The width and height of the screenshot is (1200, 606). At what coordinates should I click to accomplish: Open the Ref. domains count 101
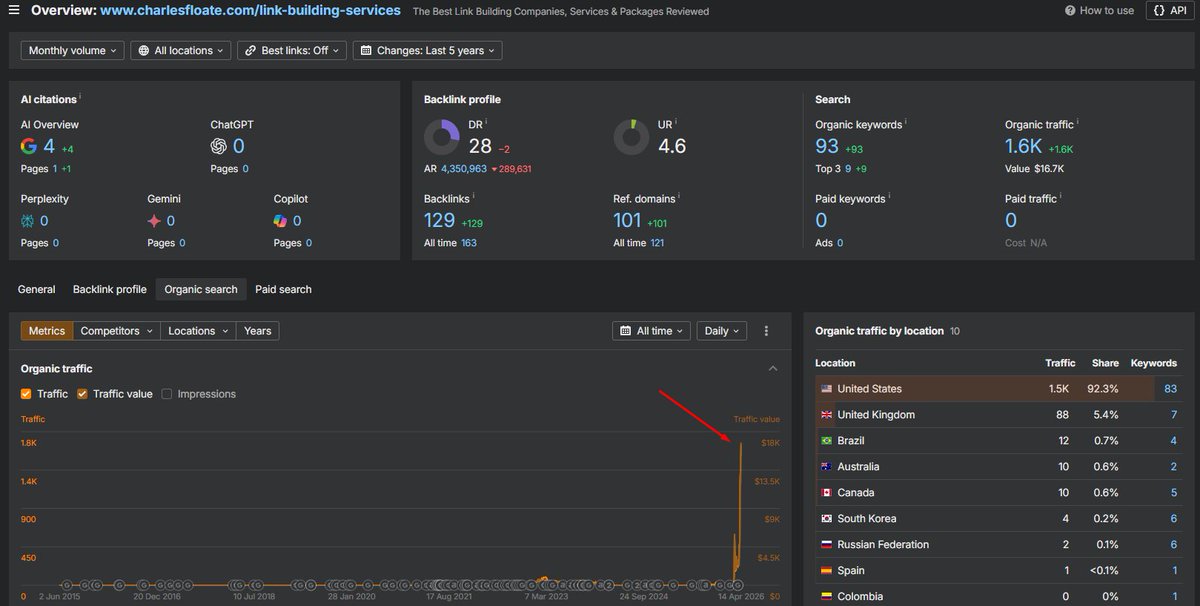coord(627,220)
